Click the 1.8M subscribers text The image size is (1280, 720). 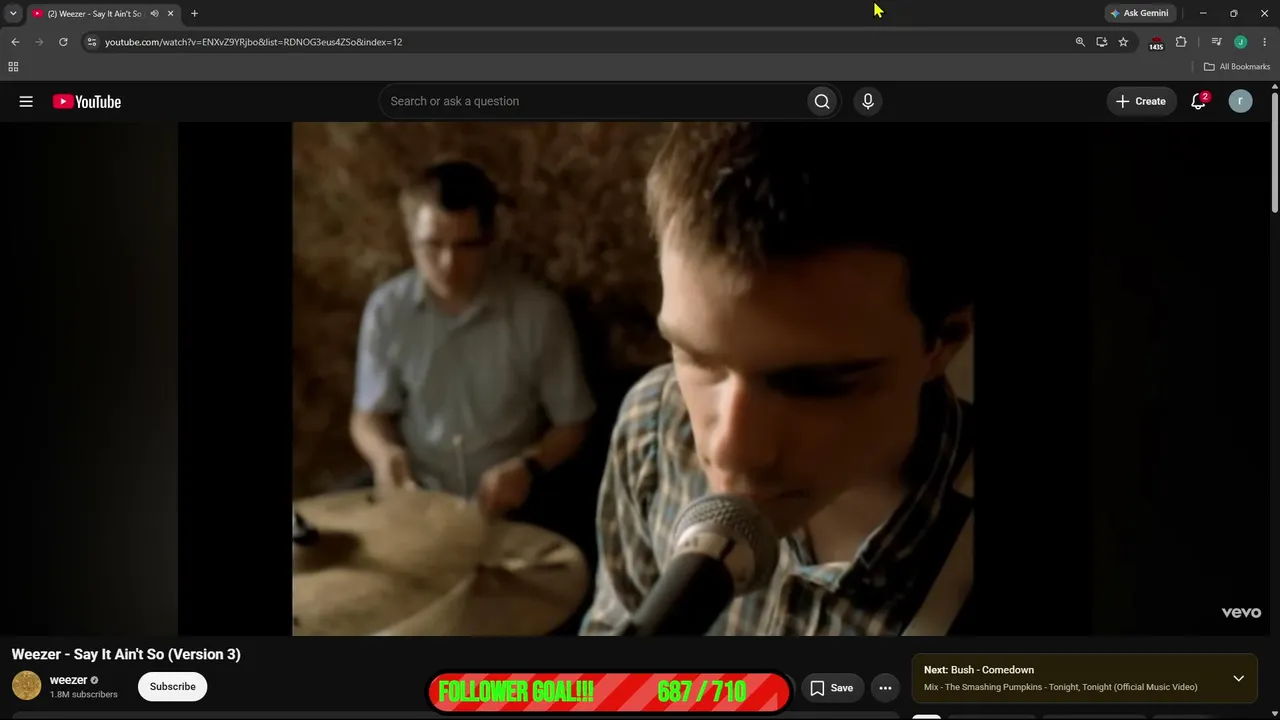84,694
